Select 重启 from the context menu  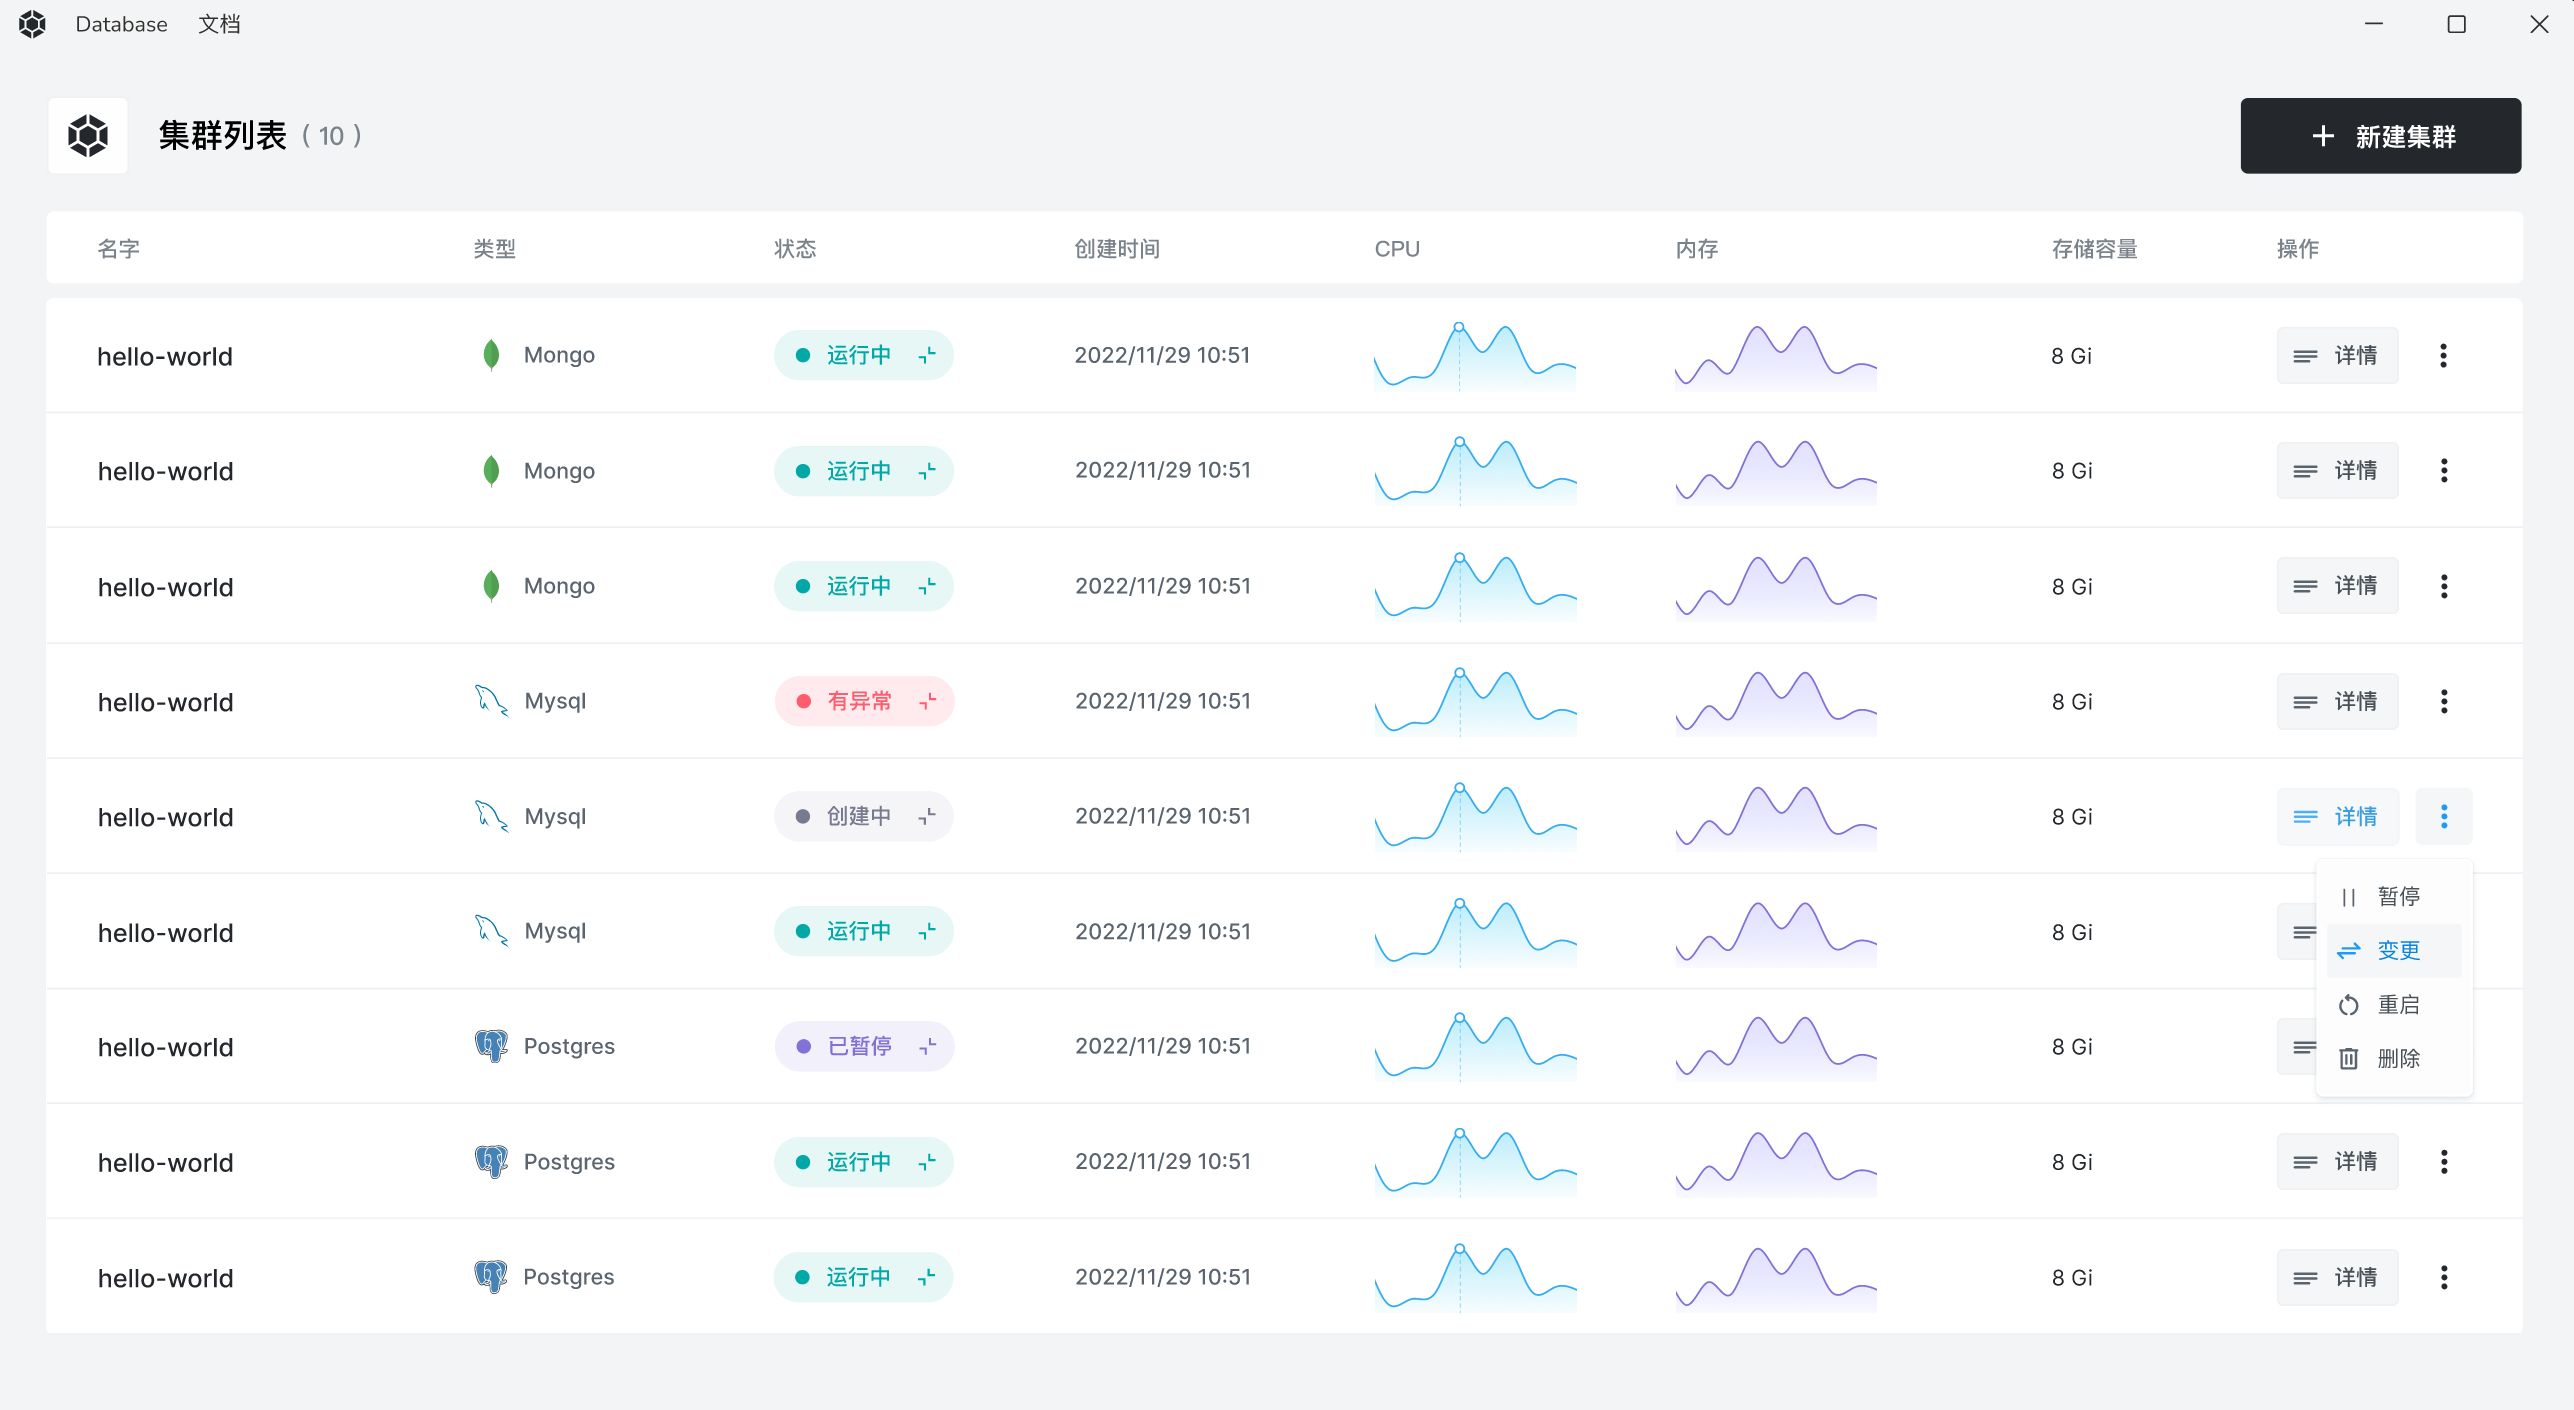pos(2394,1004)
